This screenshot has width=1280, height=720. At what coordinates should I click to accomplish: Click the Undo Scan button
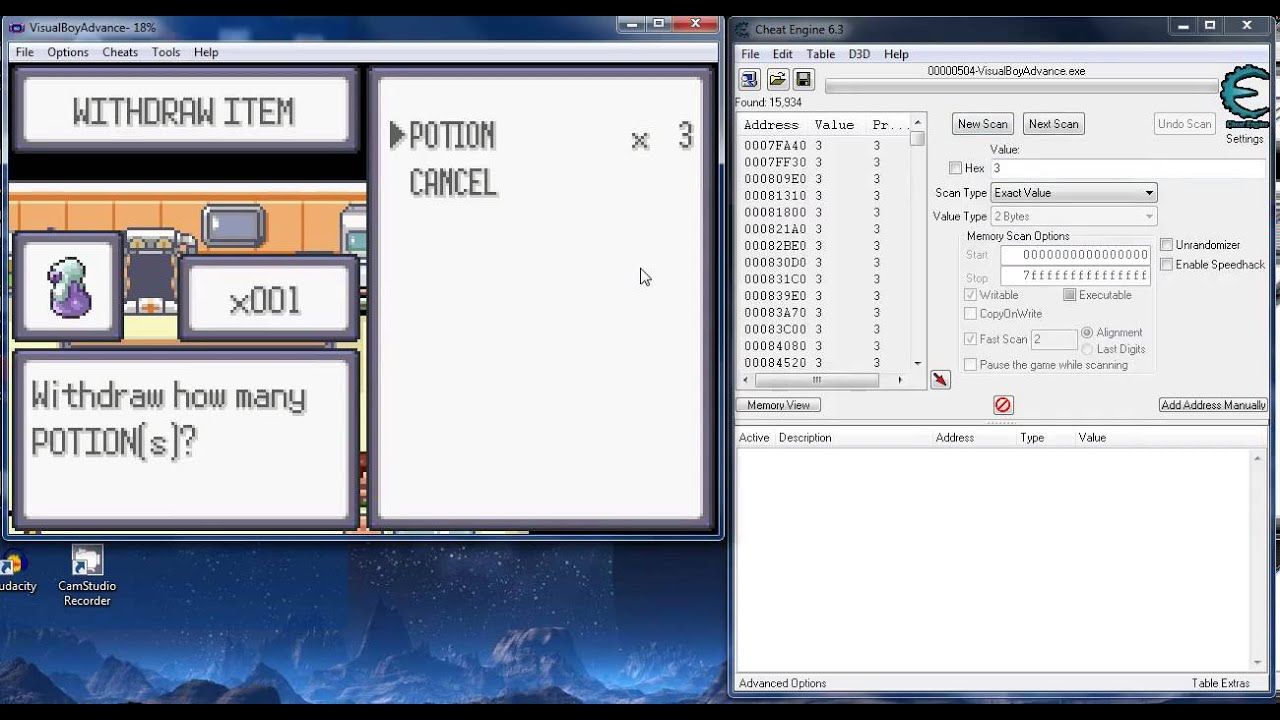[x=1185, y=124]
